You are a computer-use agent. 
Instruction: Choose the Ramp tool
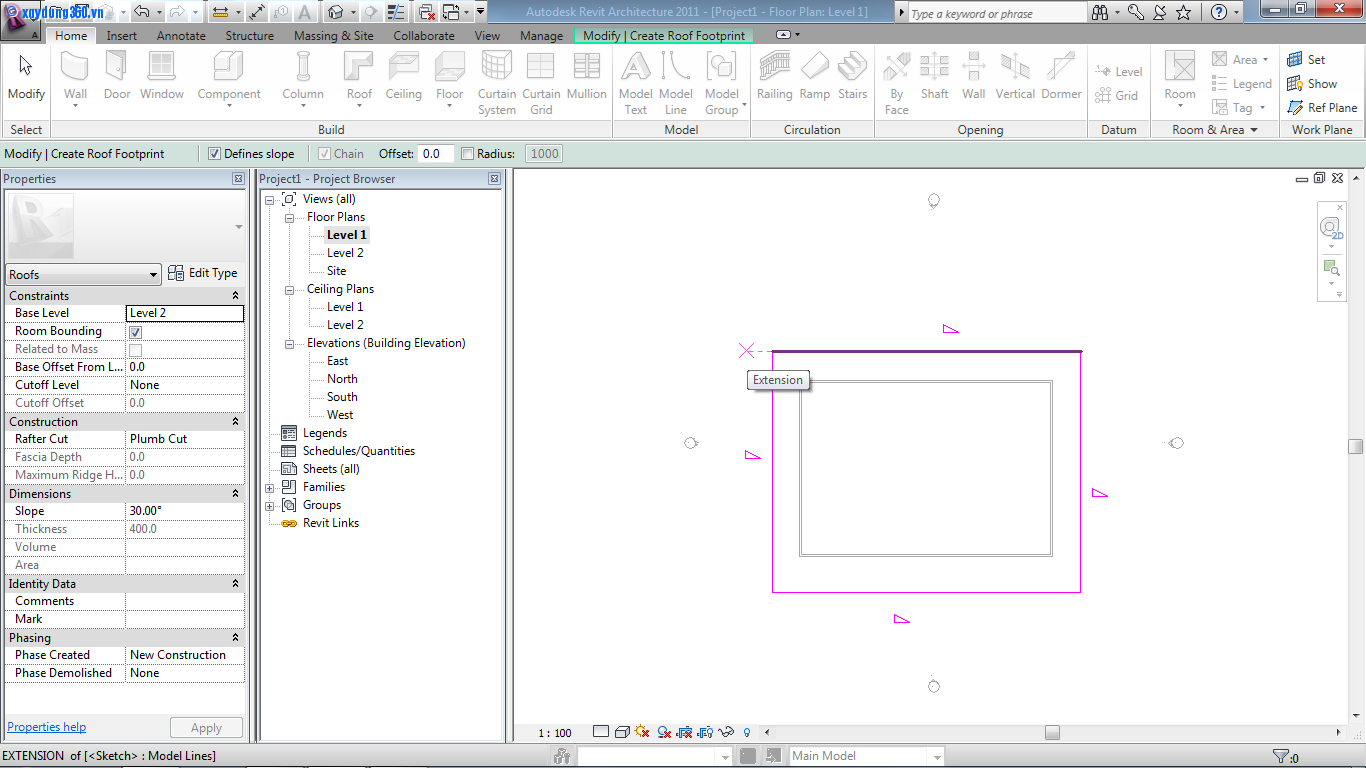coord(815,76)
